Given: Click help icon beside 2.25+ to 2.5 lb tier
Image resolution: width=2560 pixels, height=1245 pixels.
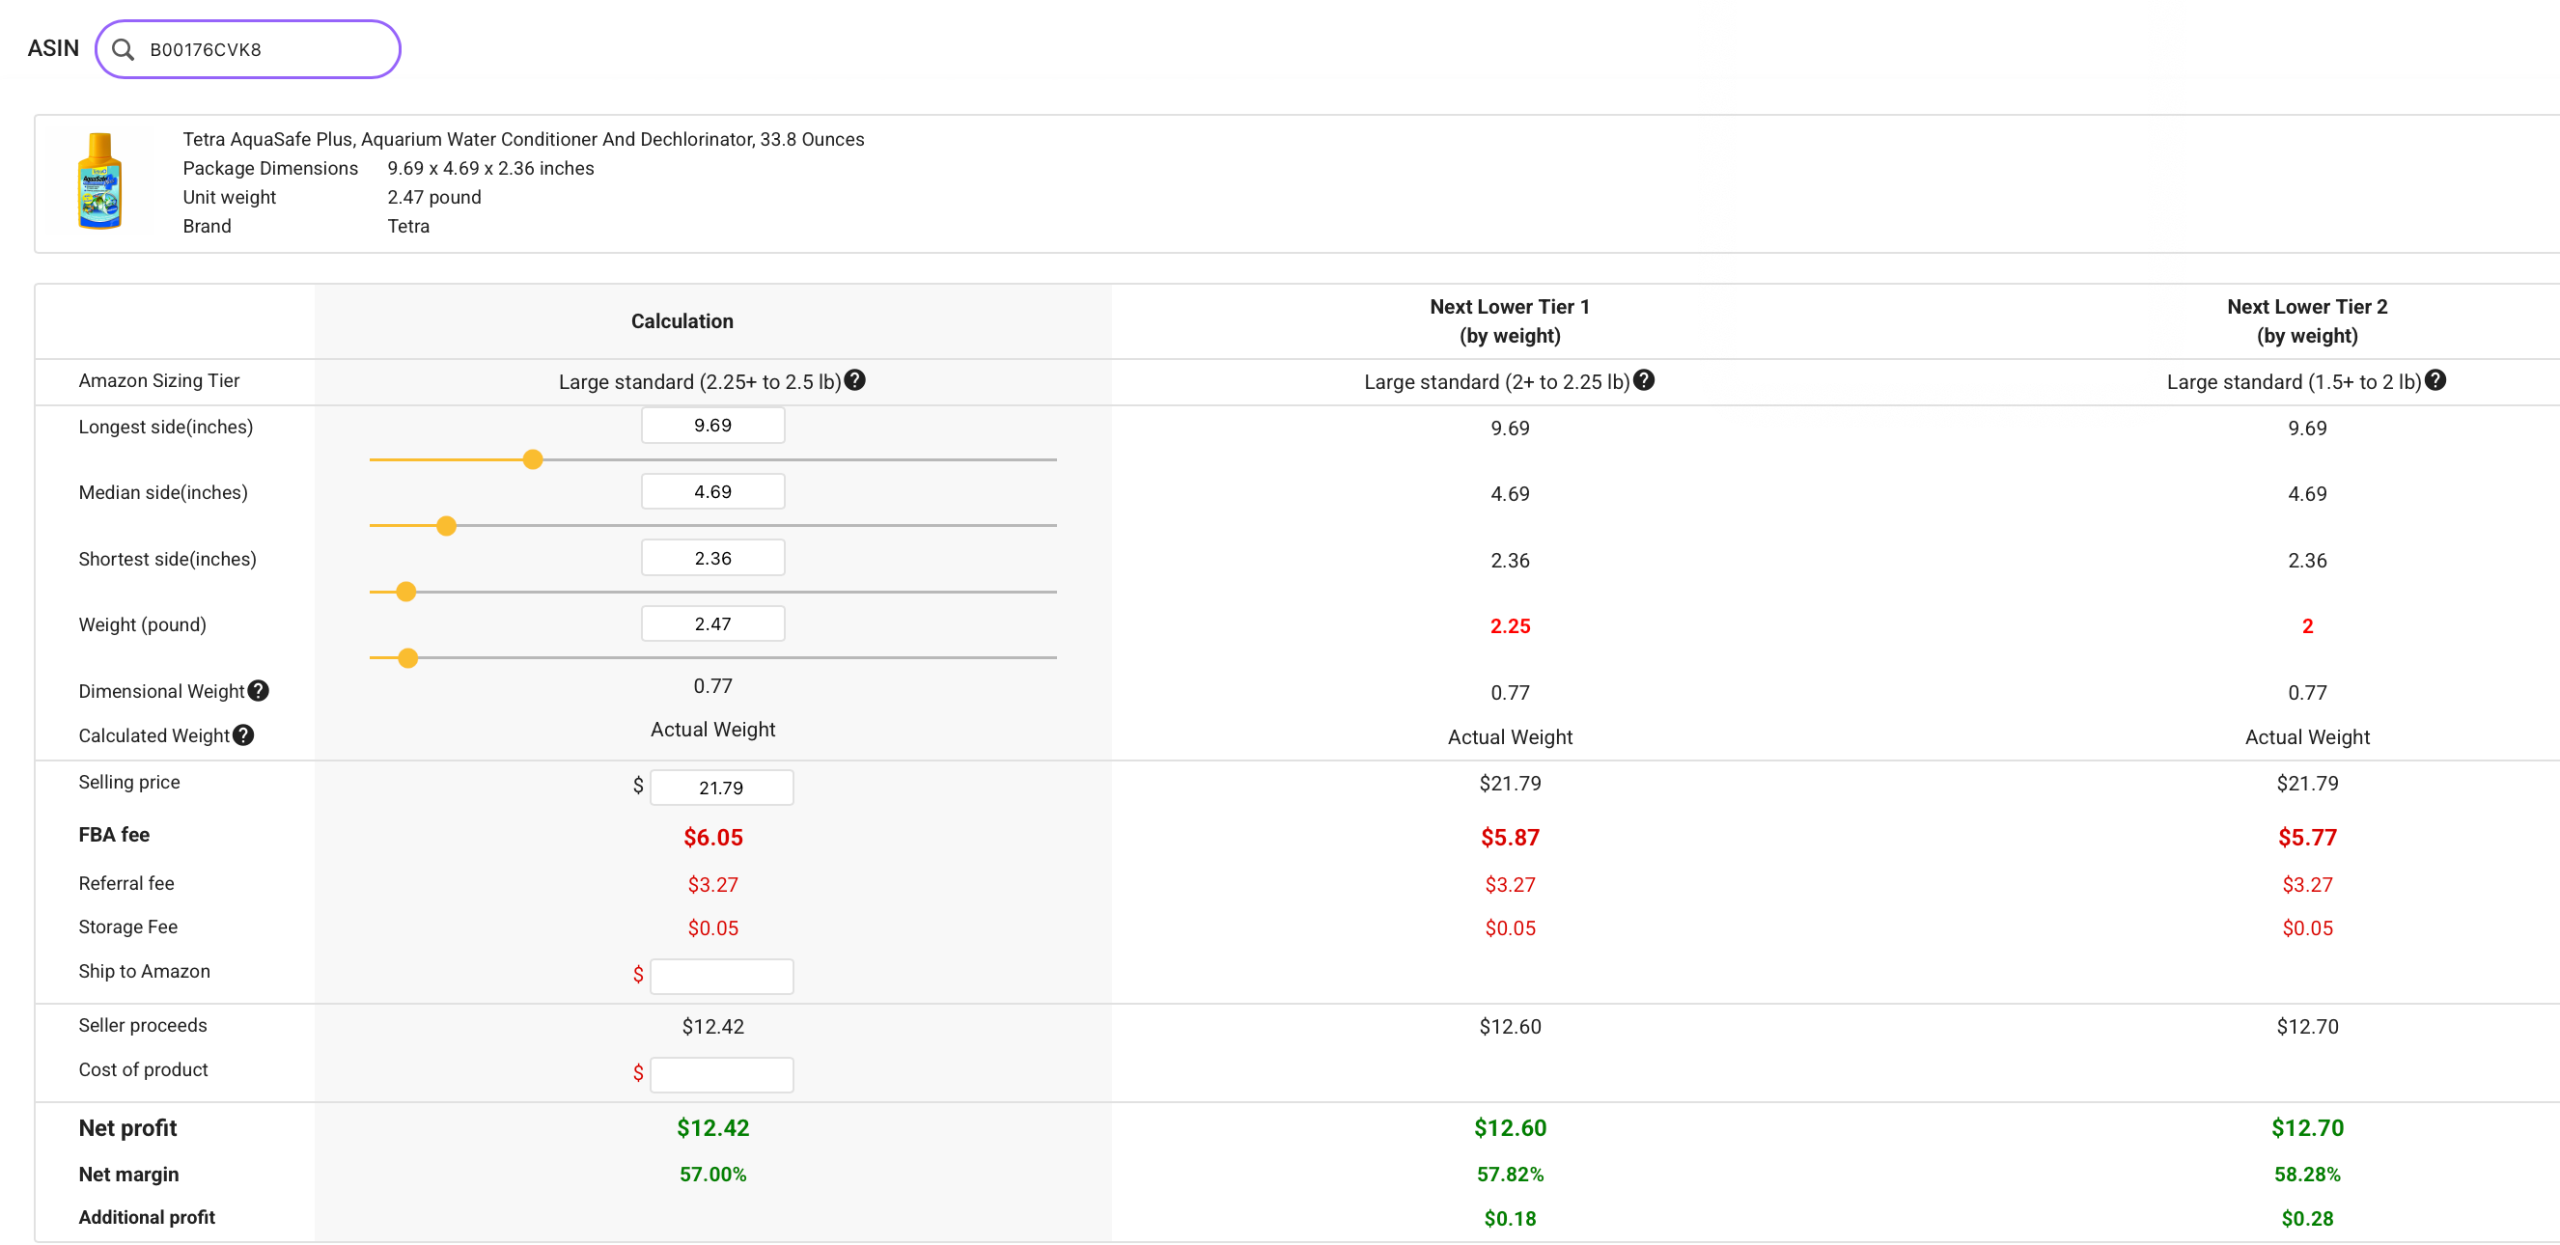Looking at the screenshot, I should [x=854, y=380].
